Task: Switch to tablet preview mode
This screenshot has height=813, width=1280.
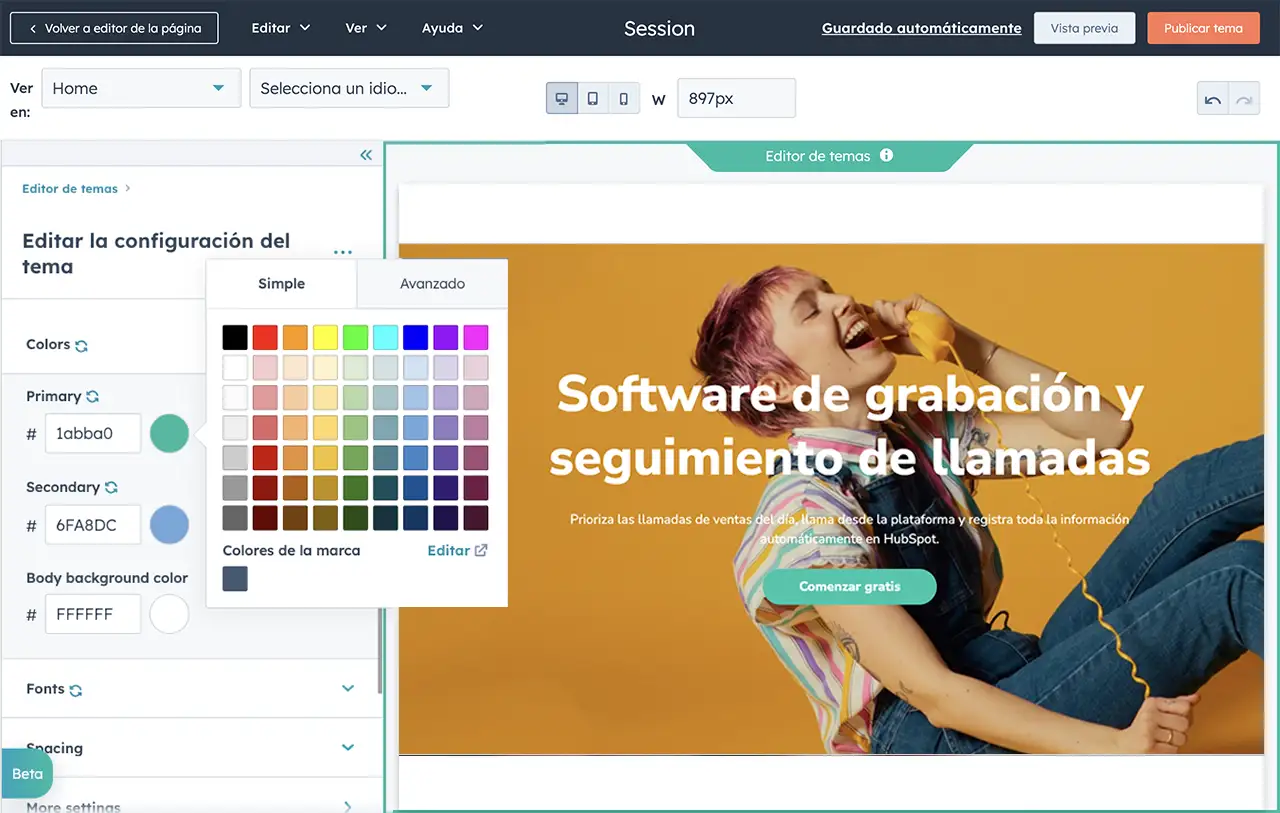Action: [593, 99]
